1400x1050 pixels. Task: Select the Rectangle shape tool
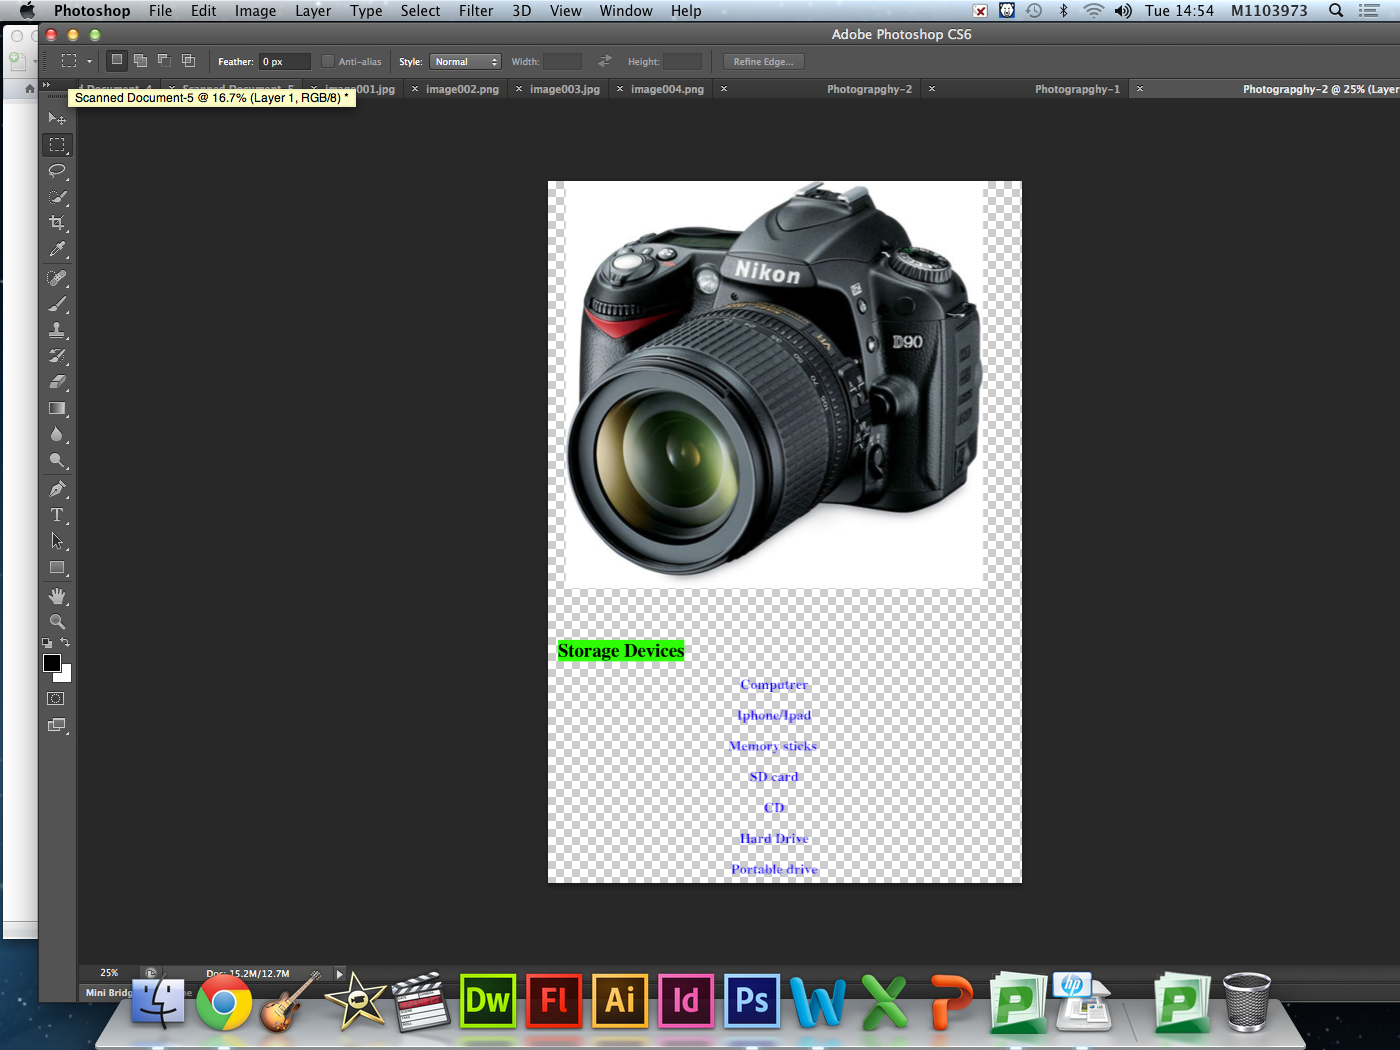(57, 567)
